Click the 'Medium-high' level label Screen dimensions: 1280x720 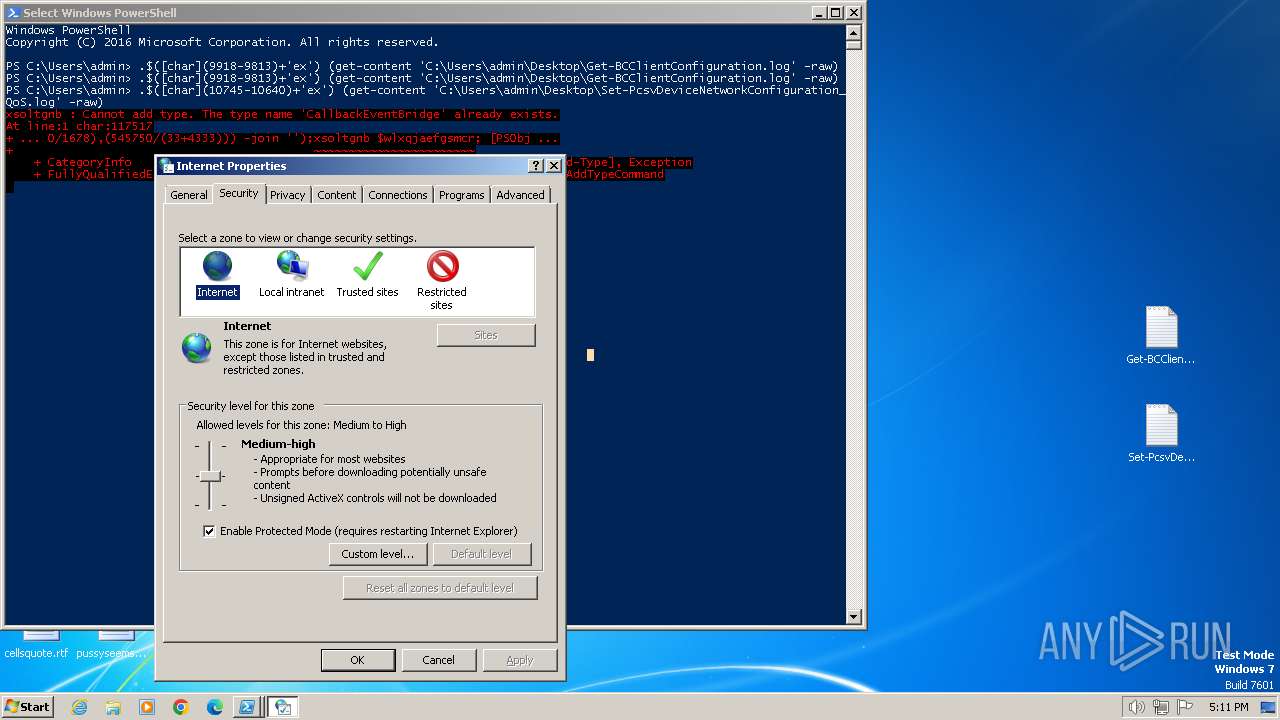coord(278,444)
